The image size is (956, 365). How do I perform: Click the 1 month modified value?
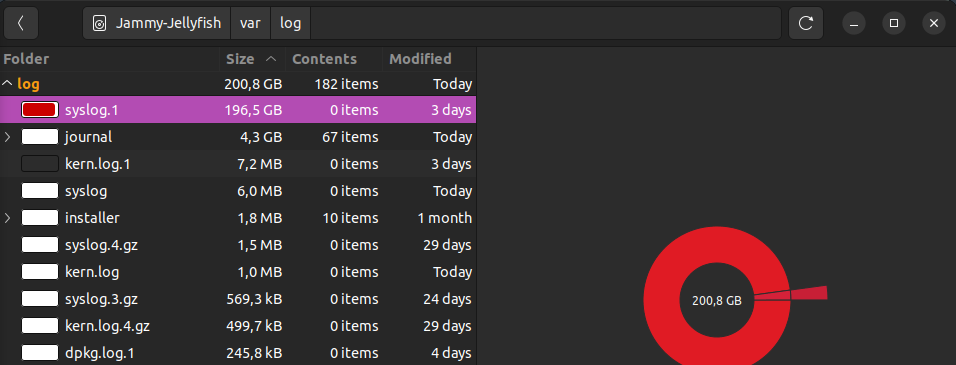tap(444, 218)
